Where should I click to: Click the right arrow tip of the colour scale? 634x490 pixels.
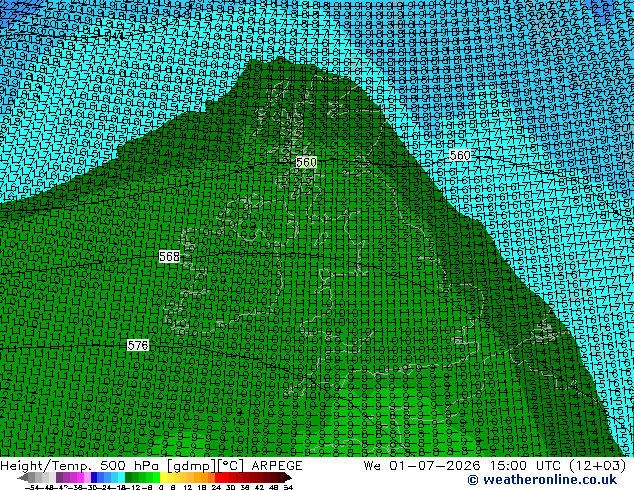[x=290, y=478]
